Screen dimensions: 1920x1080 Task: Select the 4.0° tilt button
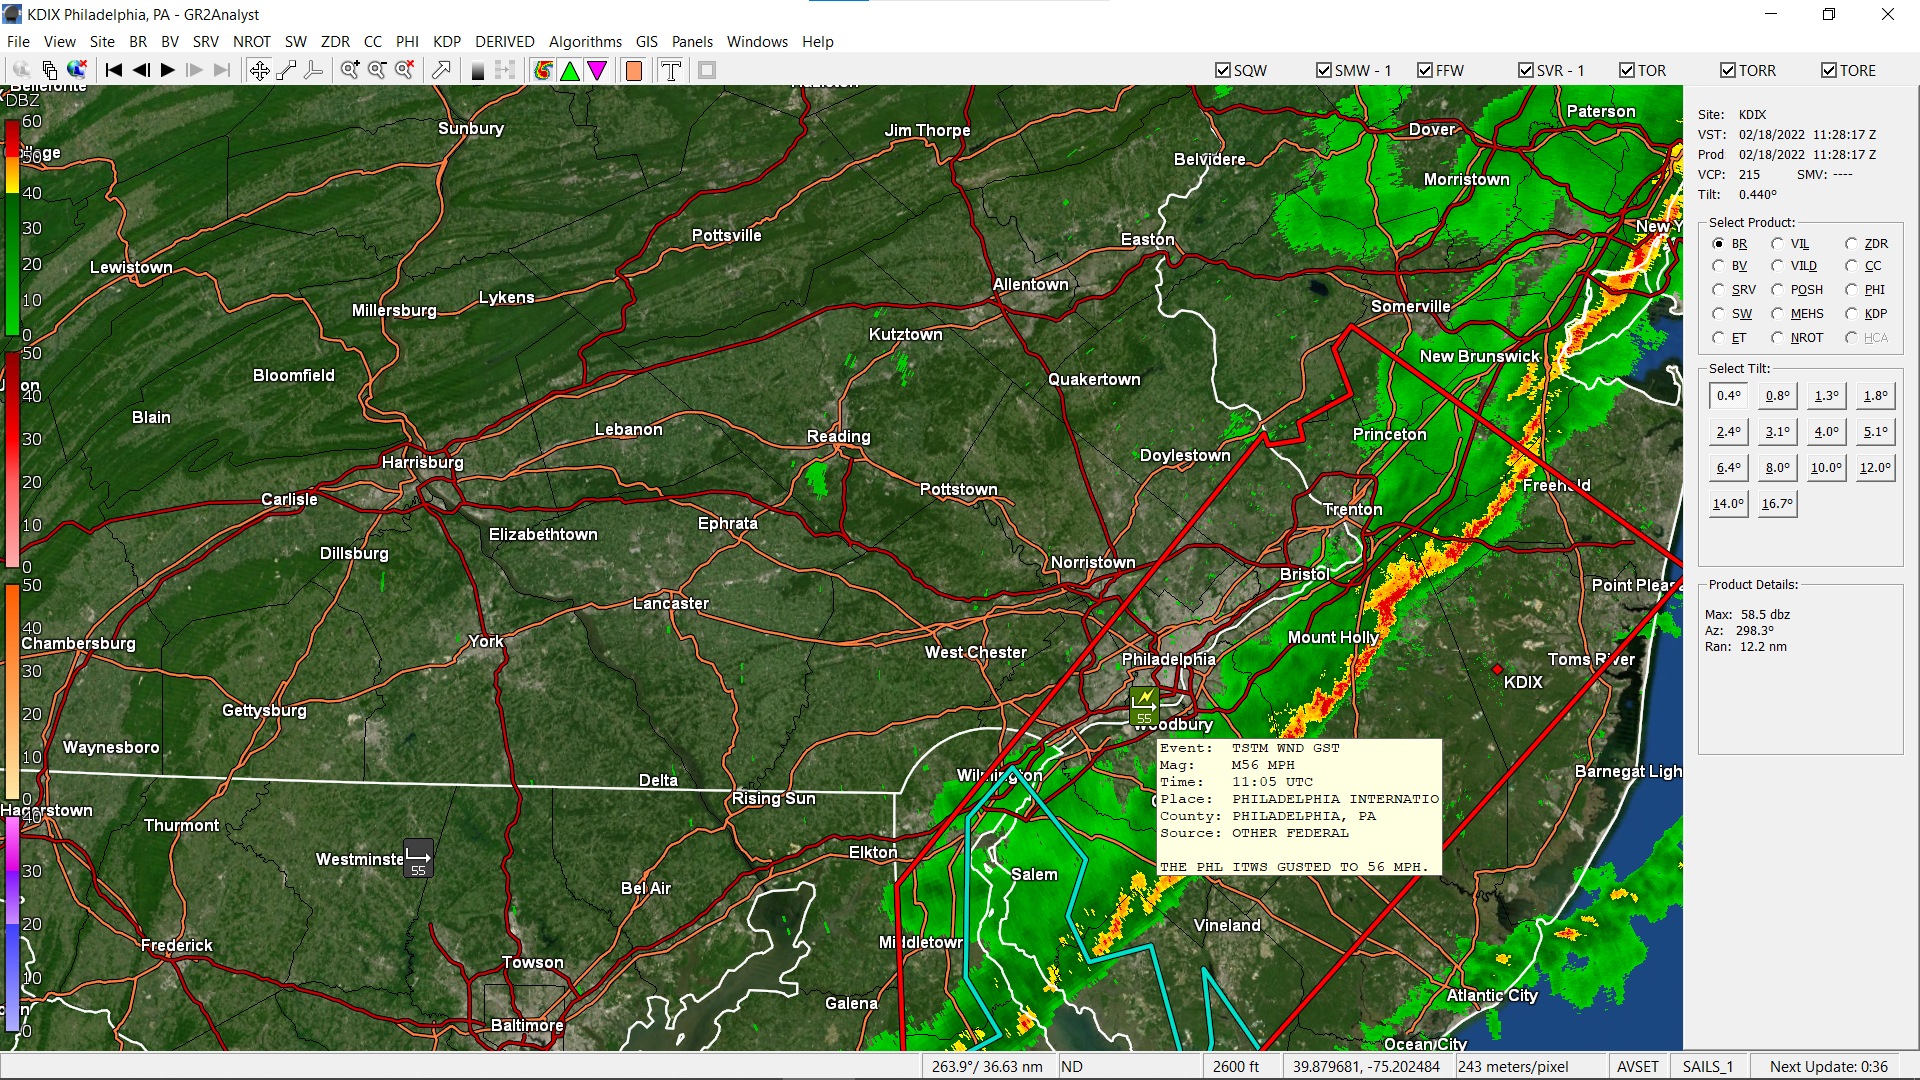click(x=1826, y=432)
